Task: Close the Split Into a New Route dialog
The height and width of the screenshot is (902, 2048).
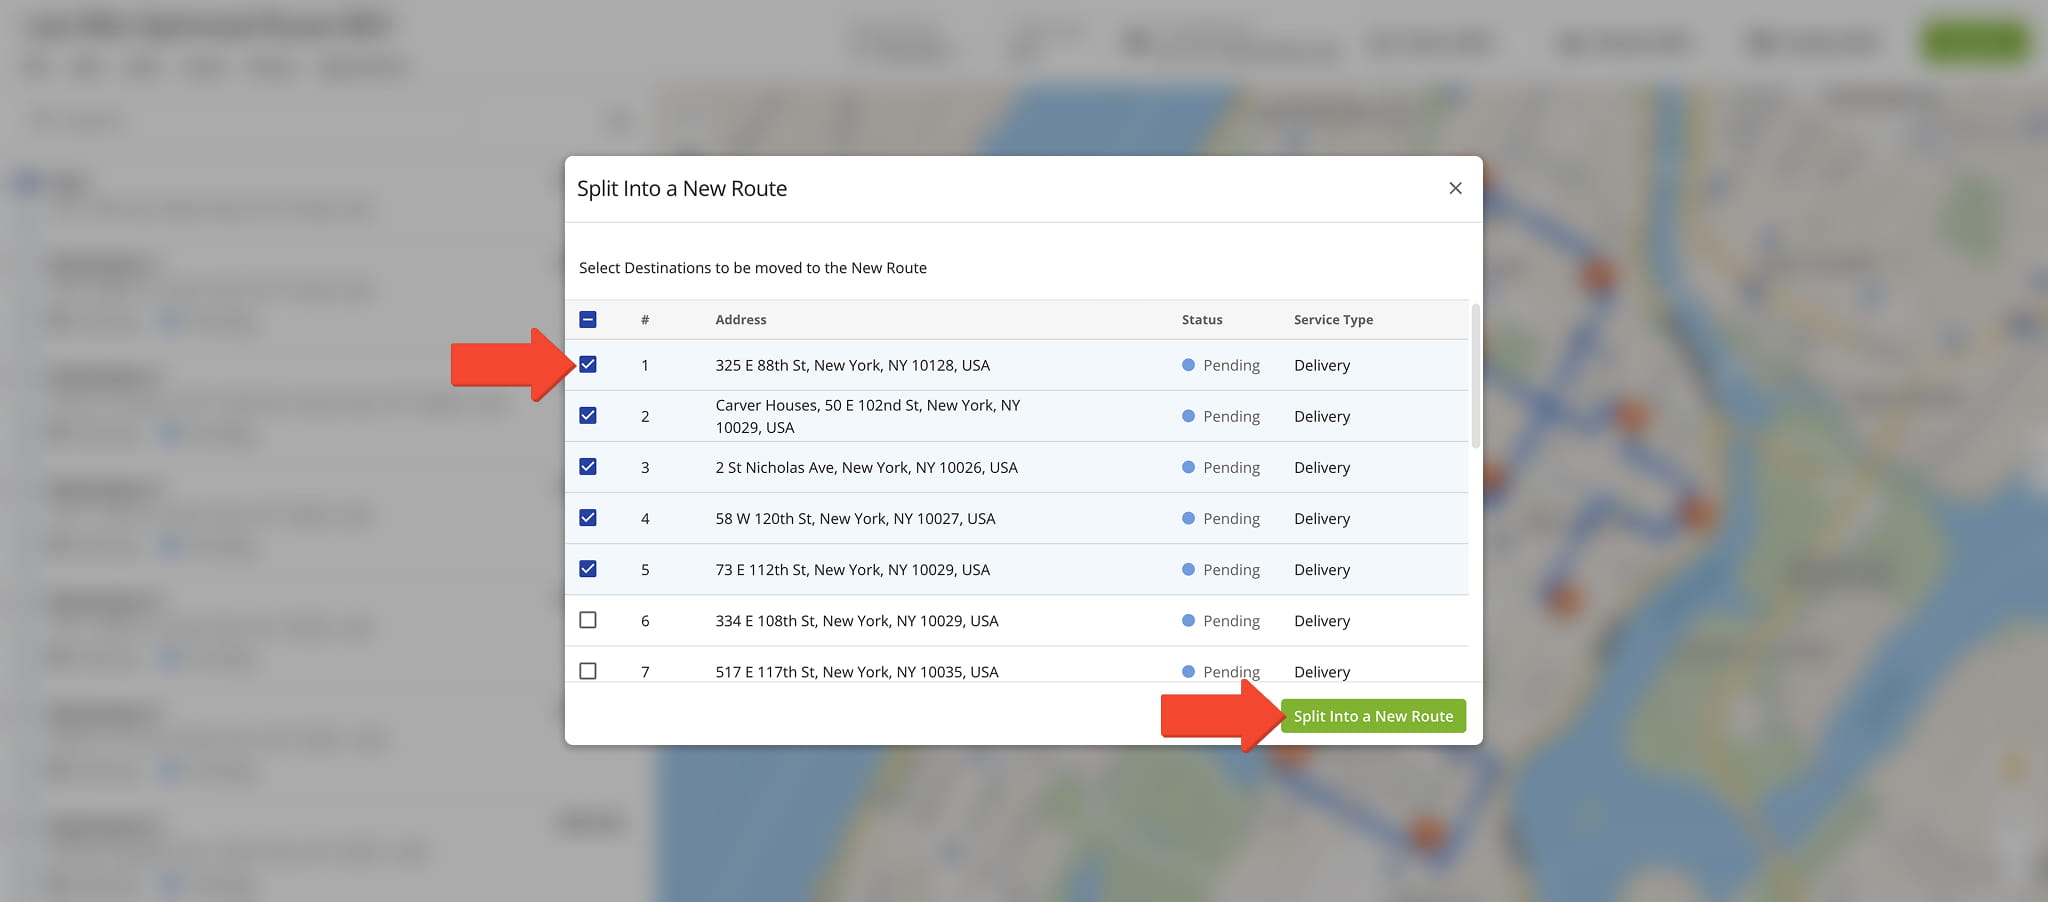Action: tap(1456, 188)
